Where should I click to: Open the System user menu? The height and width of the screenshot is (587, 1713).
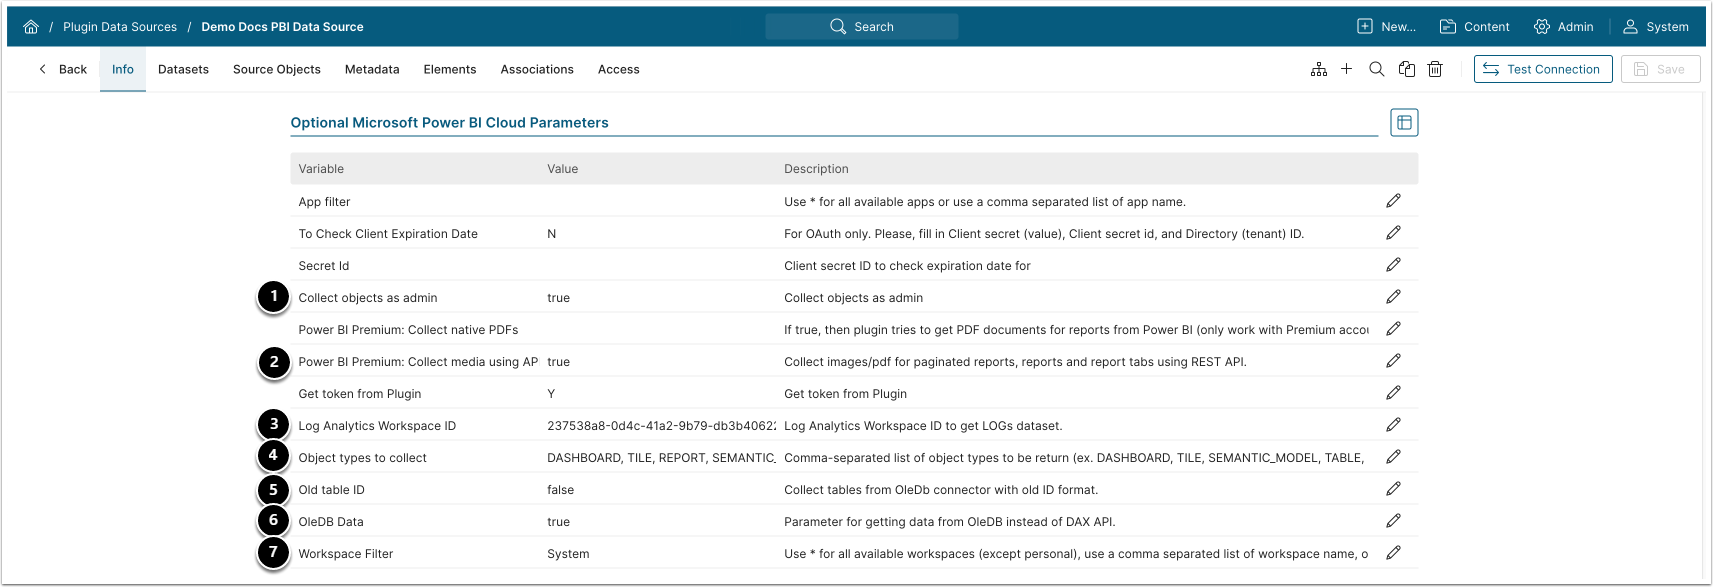(1656, 27)
